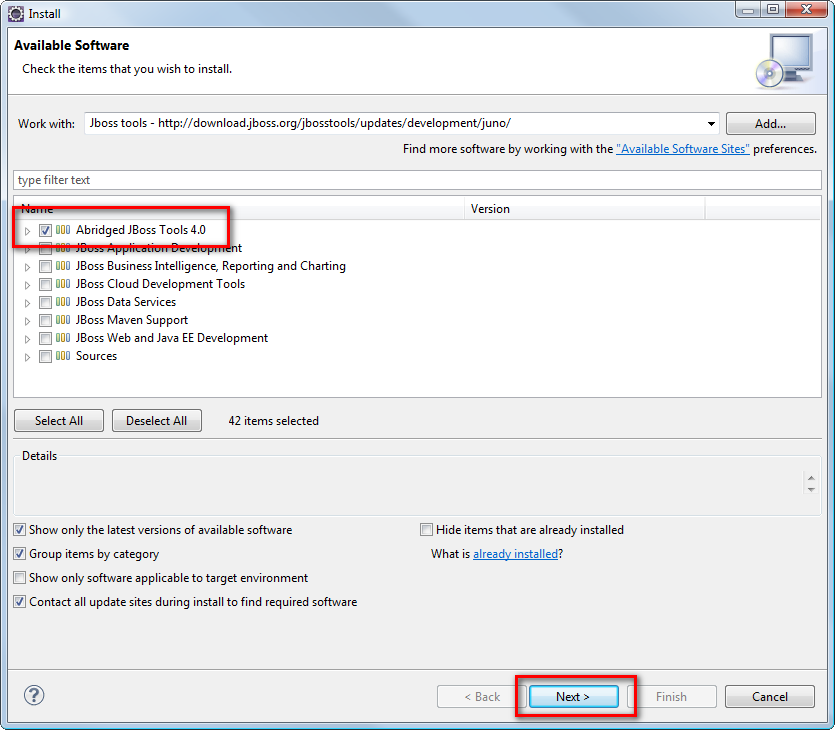
Task: Click the JBoss Maven Support category icon
Action: [x=63, y=320]
